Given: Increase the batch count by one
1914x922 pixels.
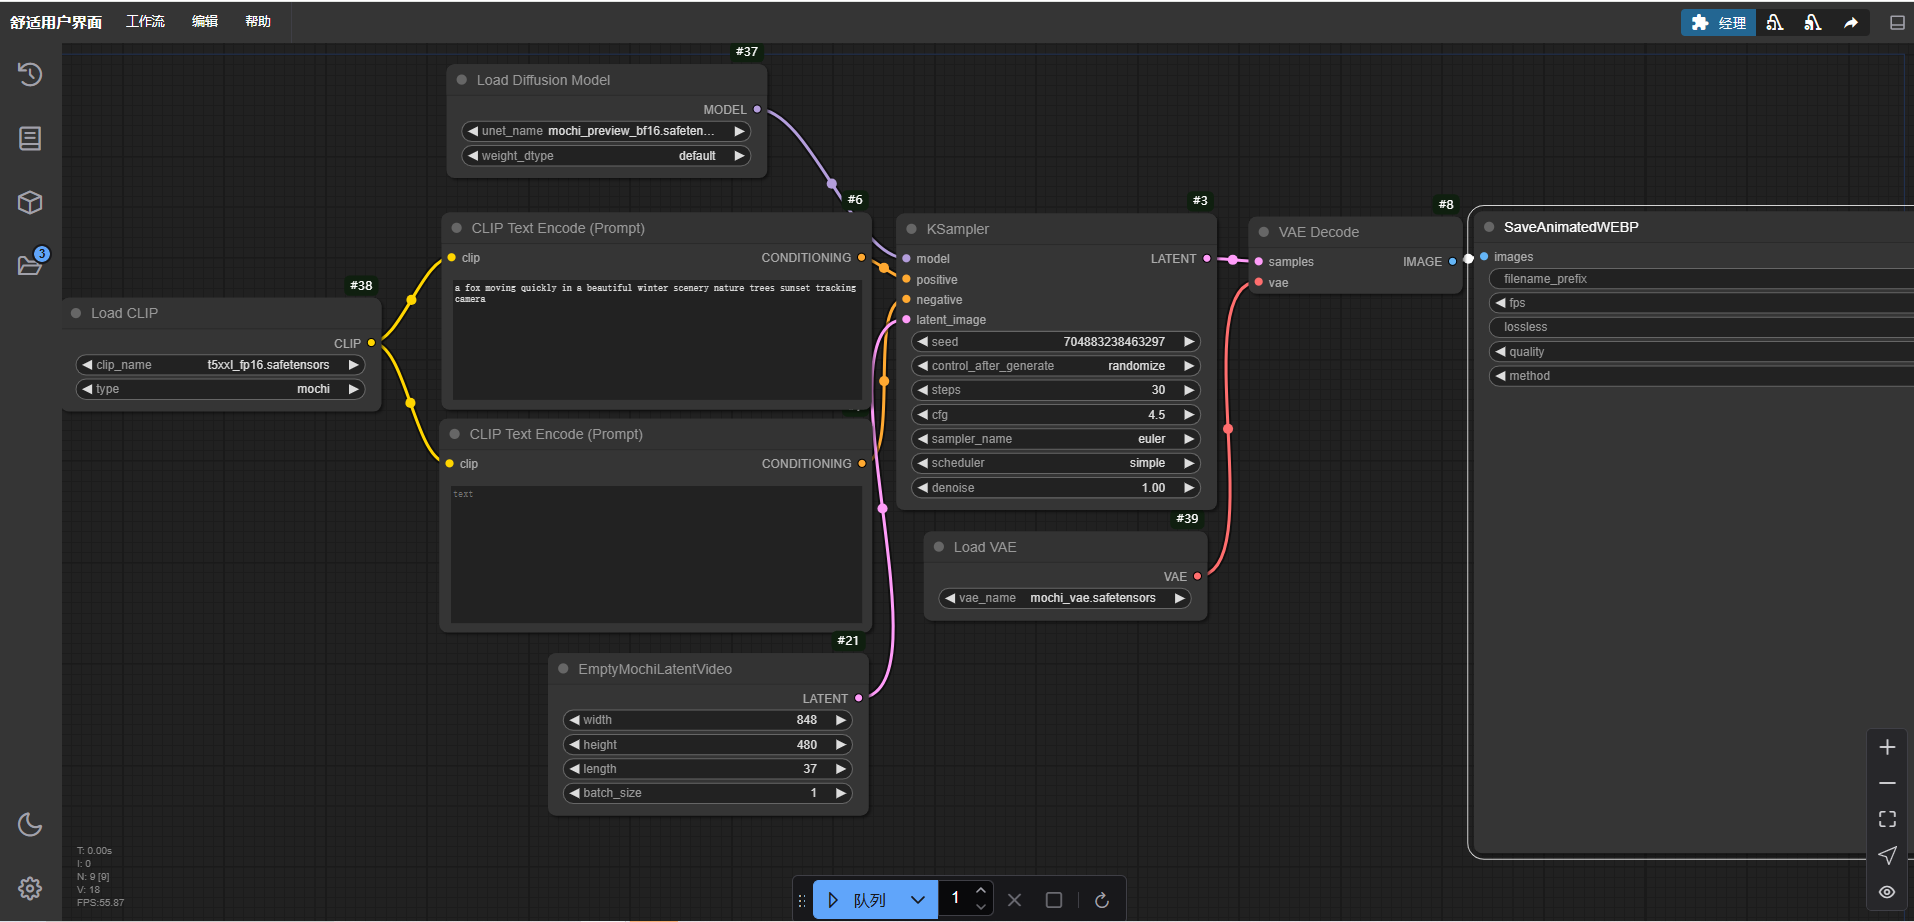Looking at the screenshot, I should [x=981, y=890].
